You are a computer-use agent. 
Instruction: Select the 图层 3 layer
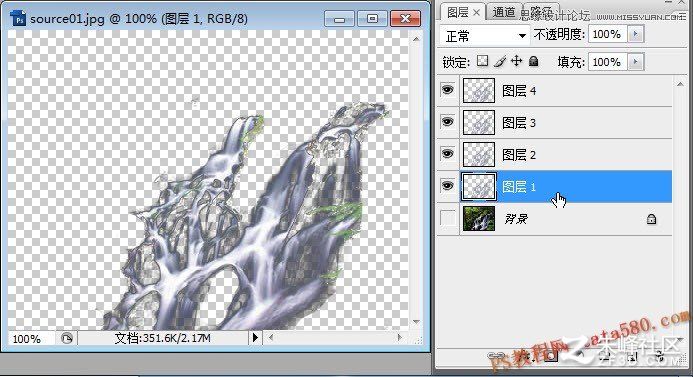click(566, 122)
